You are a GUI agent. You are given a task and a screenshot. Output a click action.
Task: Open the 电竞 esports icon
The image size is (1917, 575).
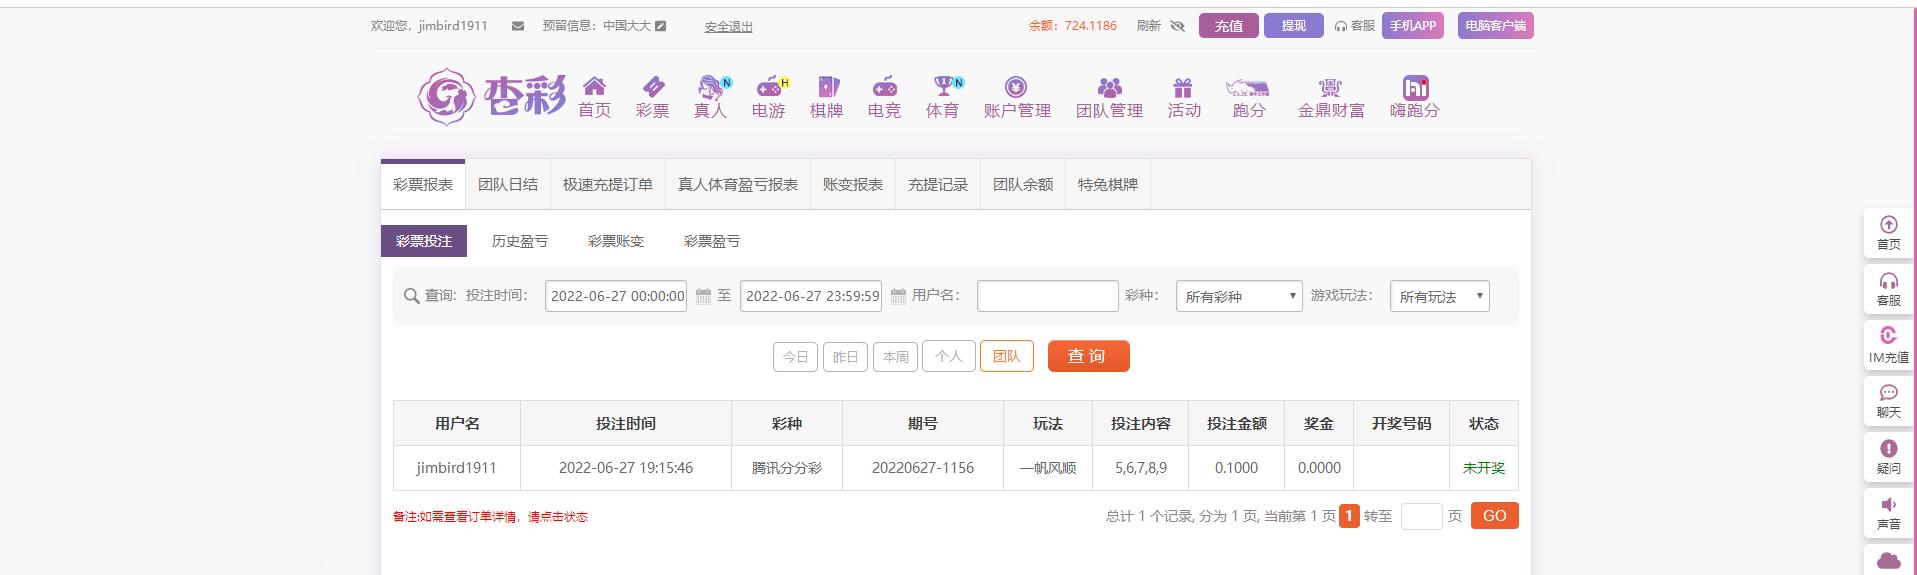click(884, 86)
